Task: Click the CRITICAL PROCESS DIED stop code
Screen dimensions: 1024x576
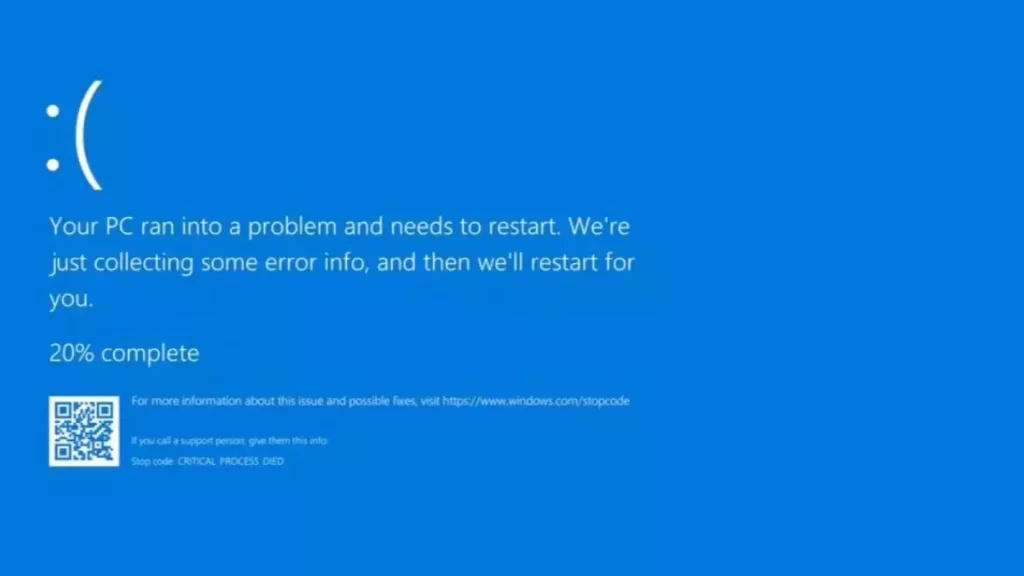Action: click(231, 461)
